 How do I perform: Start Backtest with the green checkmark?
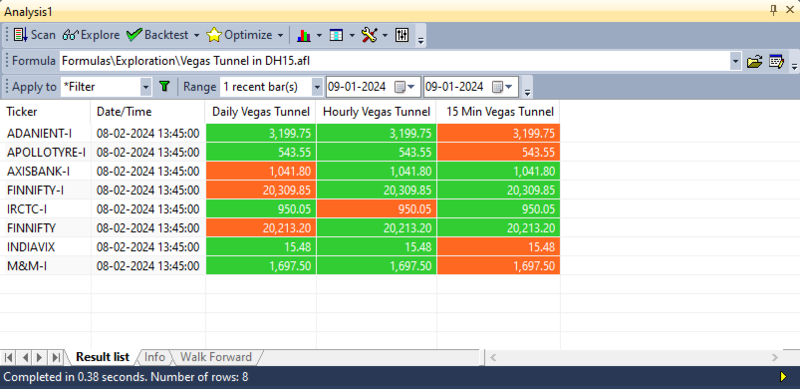pos(134,35)
